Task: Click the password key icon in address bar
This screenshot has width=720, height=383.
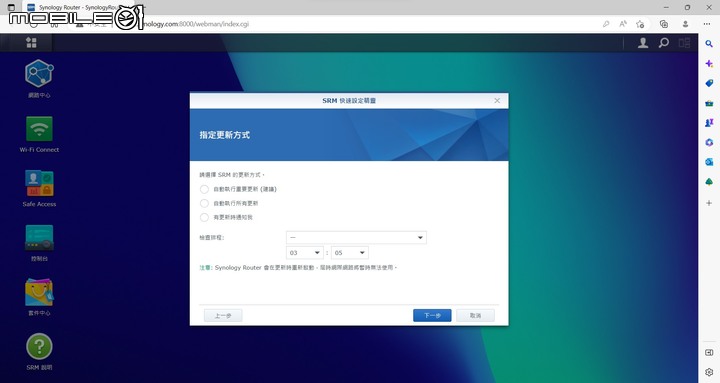Action: tap(606, 24)
